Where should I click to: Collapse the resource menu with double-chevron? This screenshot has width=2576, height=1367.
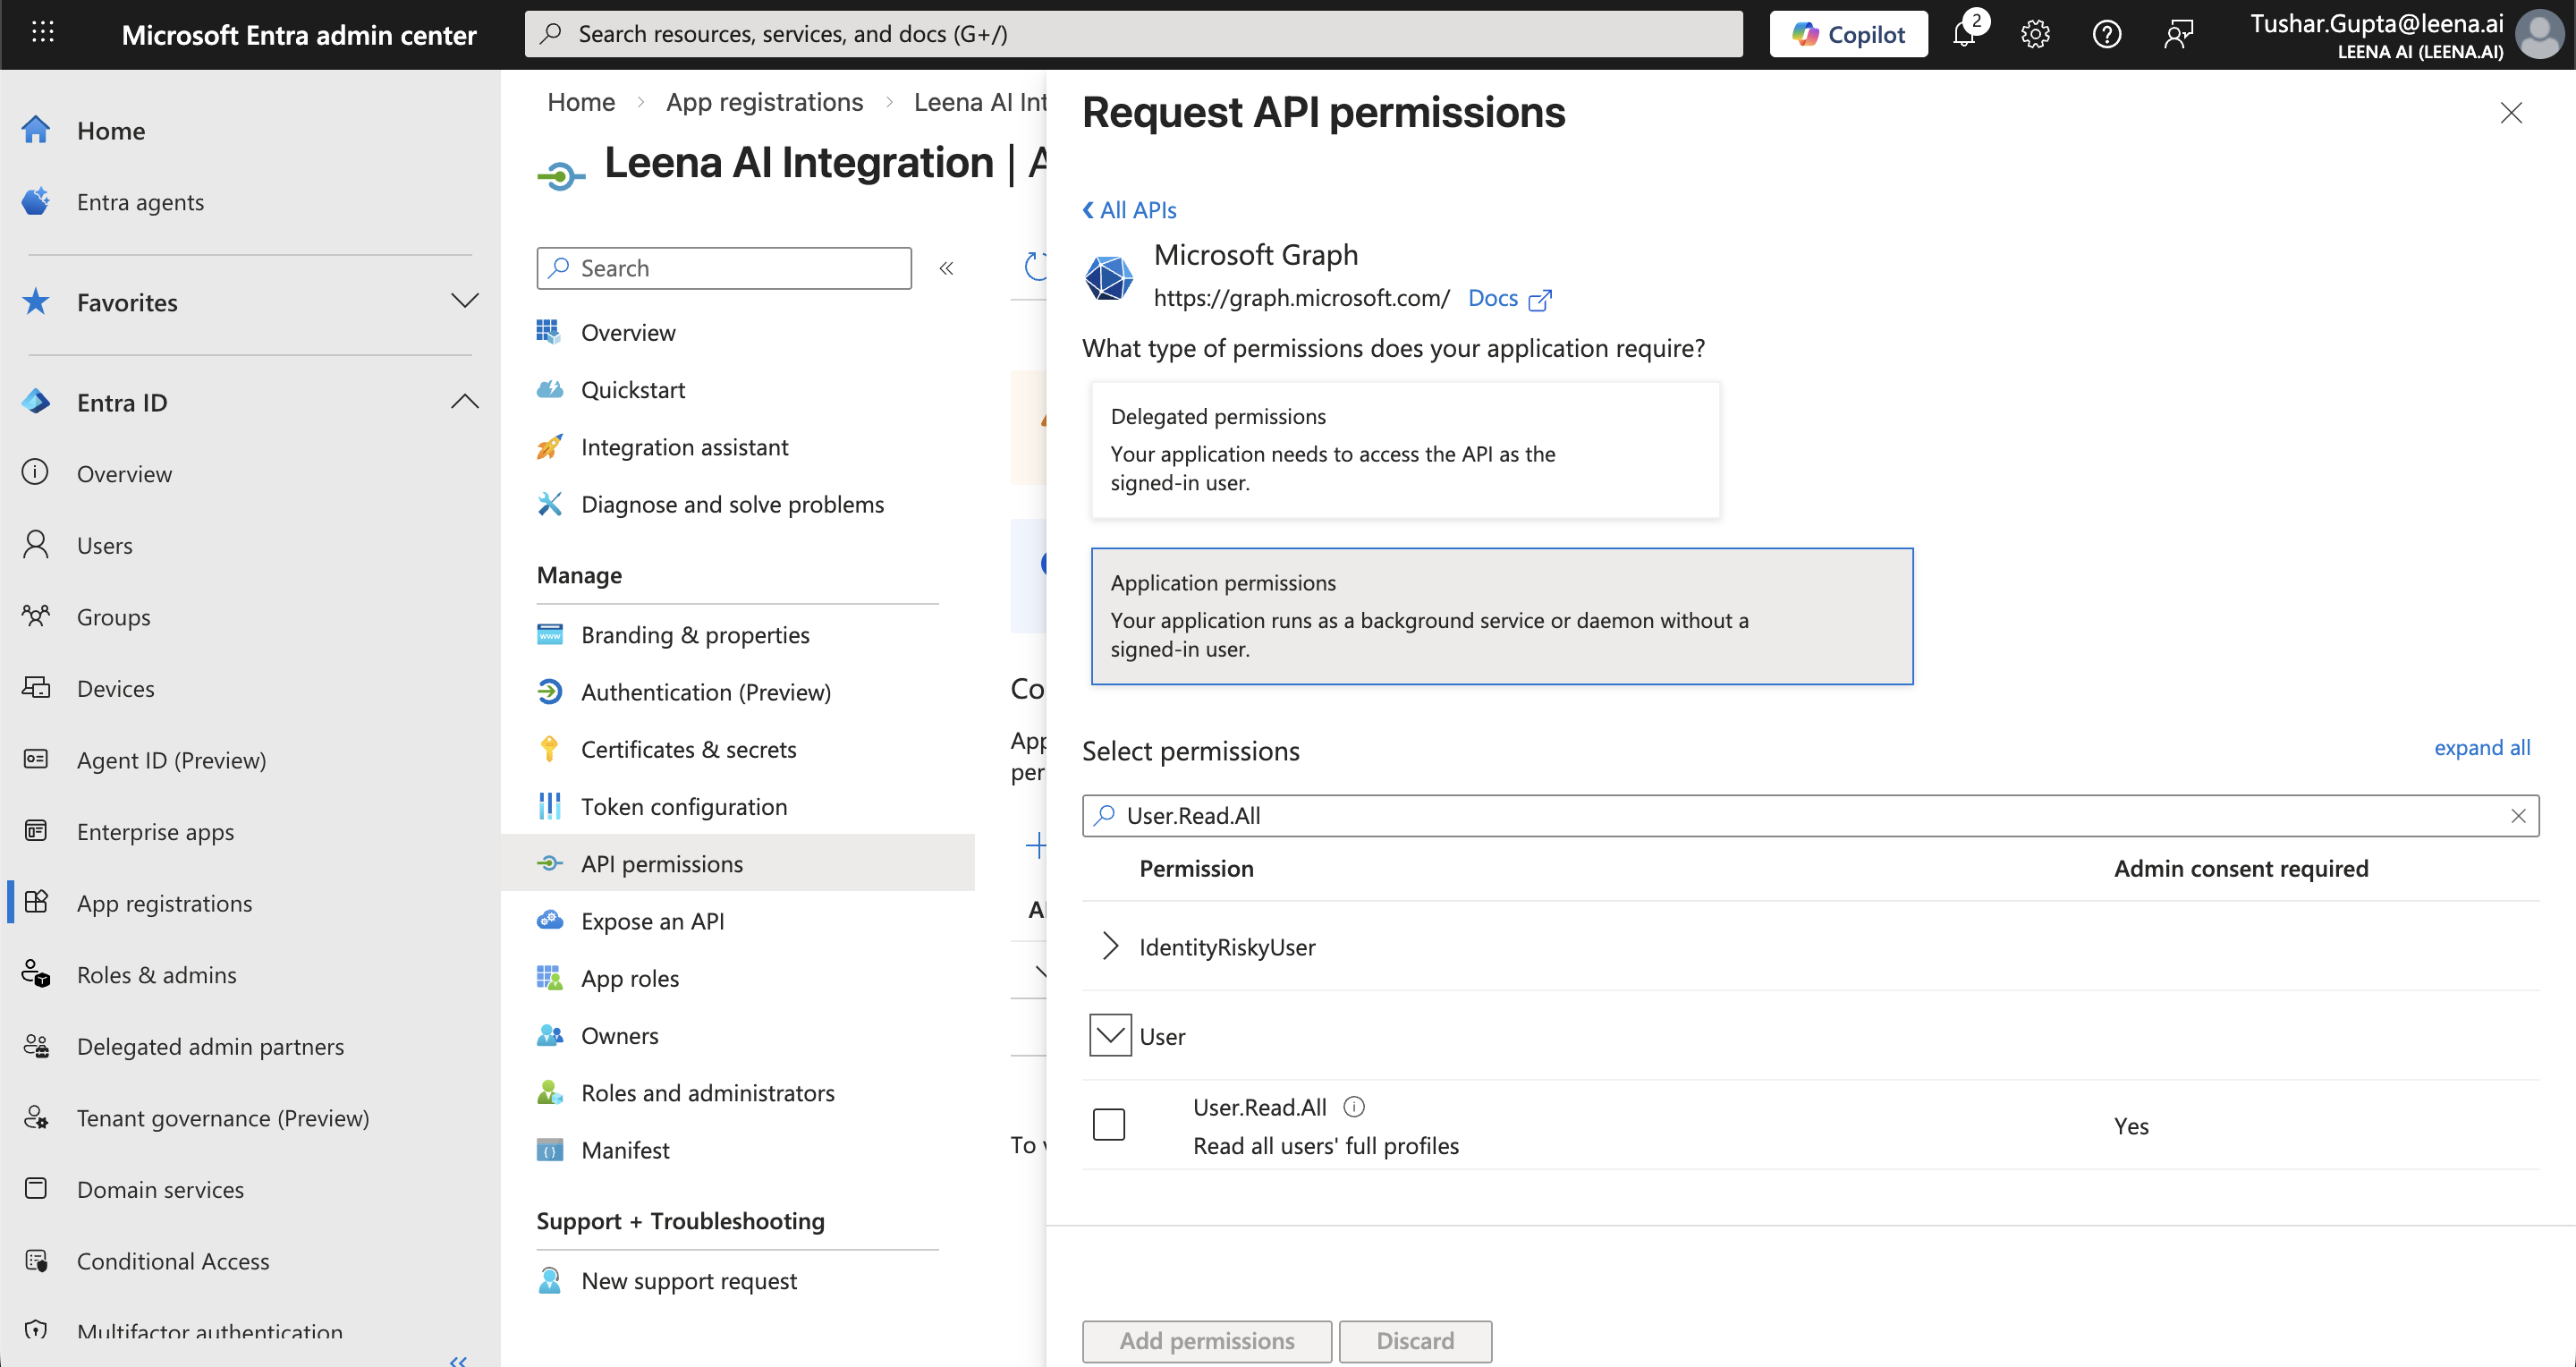[x=946, y=268]
